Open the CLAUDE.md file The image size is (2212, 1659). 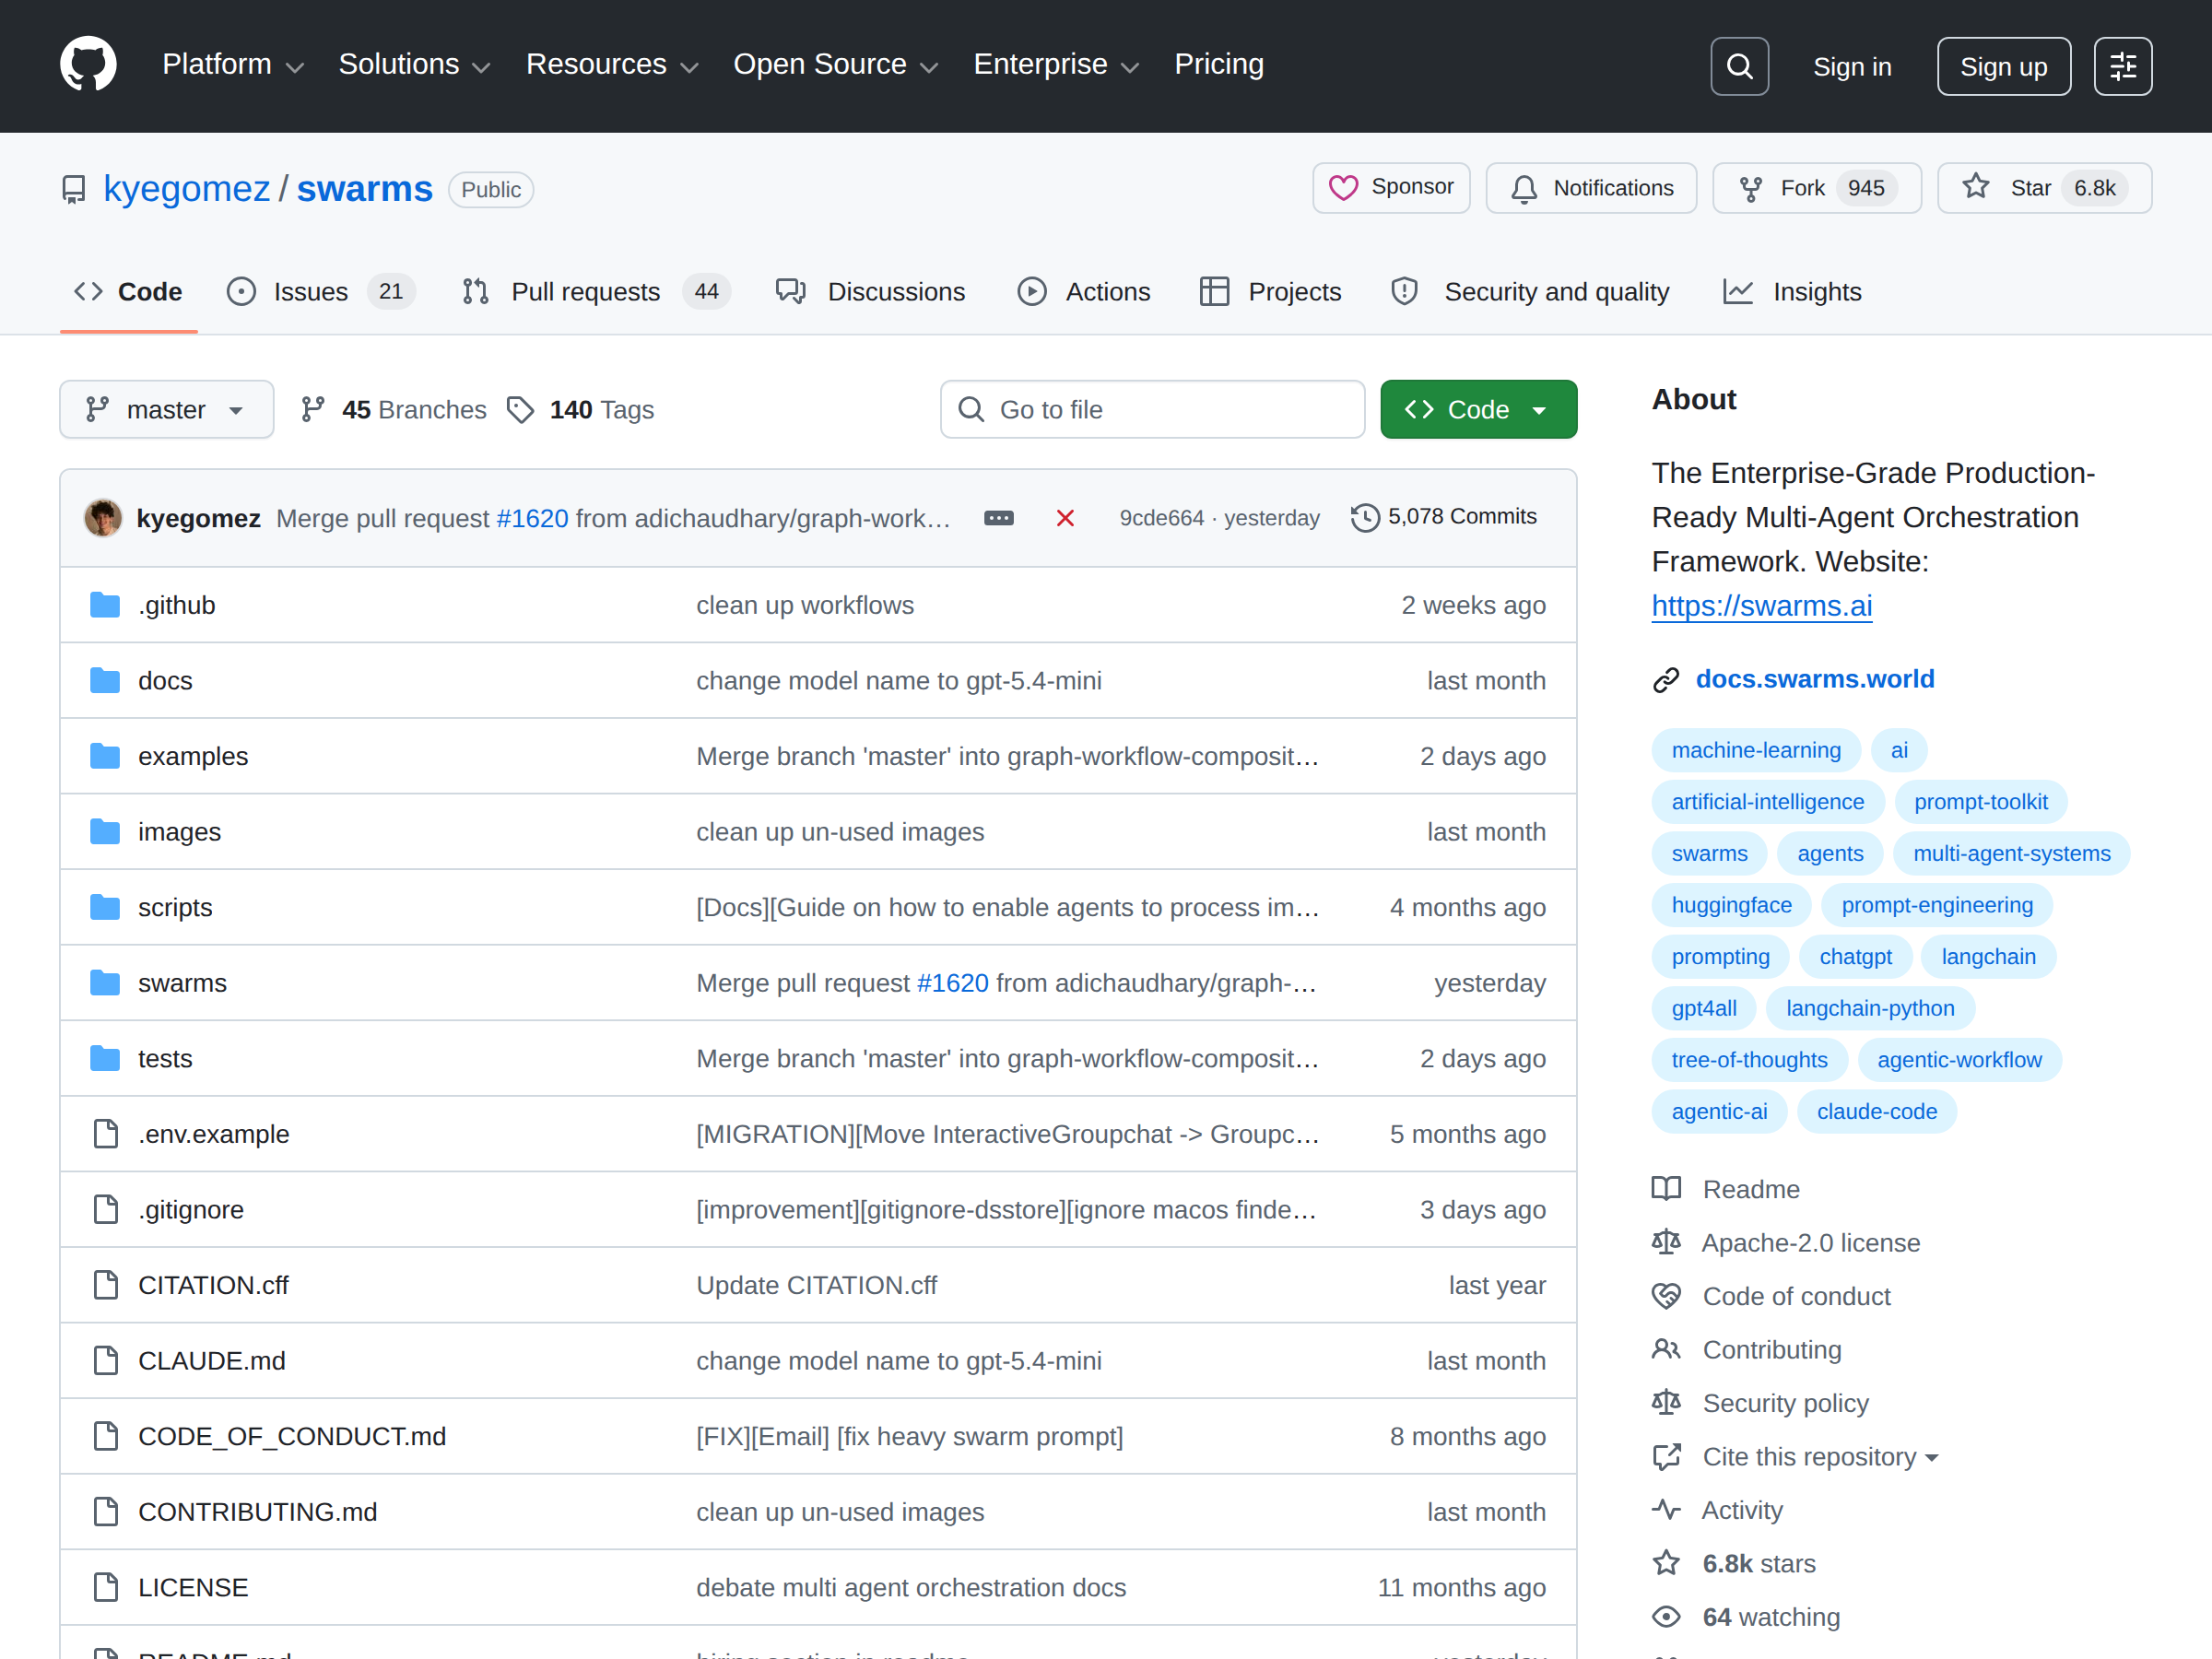(212, 1361)
